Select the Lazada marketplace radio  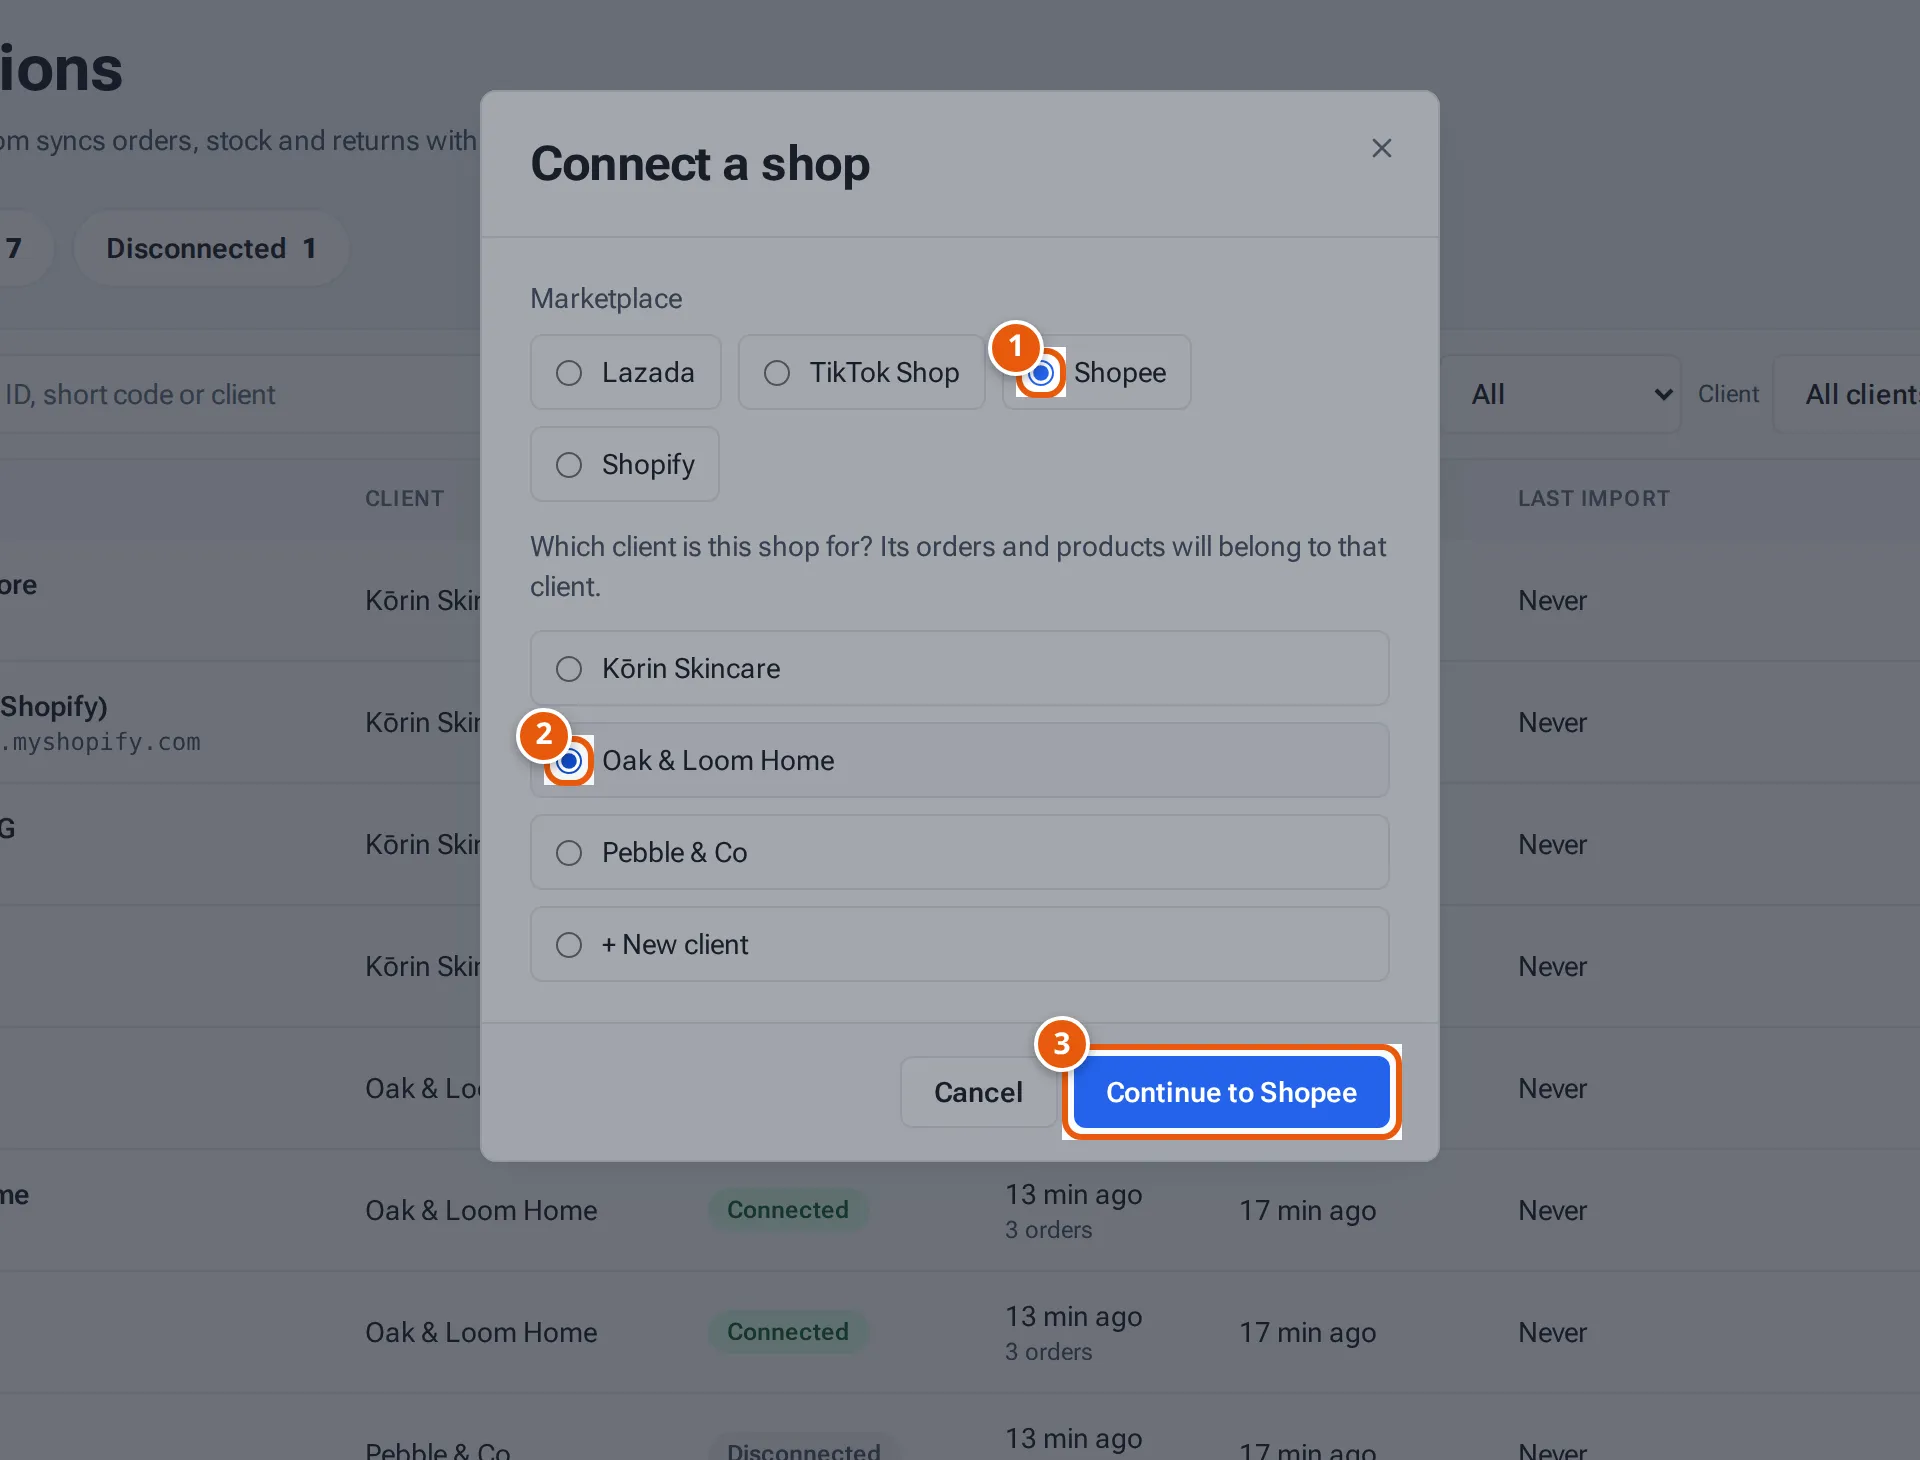569,373
